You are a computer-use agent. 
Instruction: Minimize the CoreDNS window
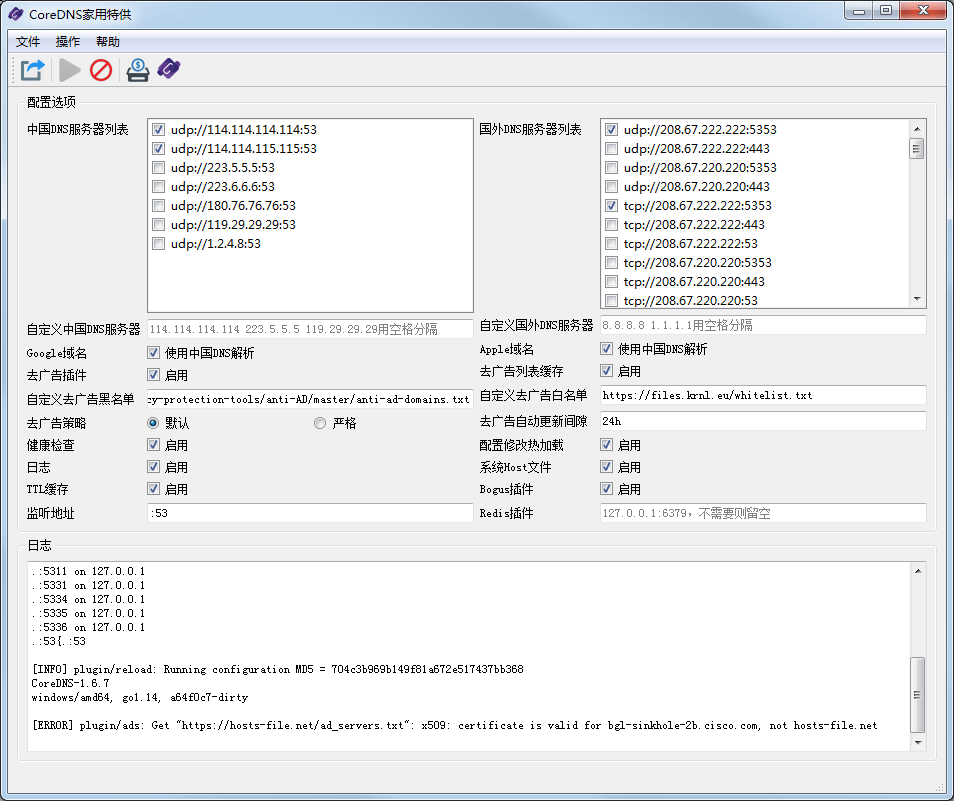(859, 11)
